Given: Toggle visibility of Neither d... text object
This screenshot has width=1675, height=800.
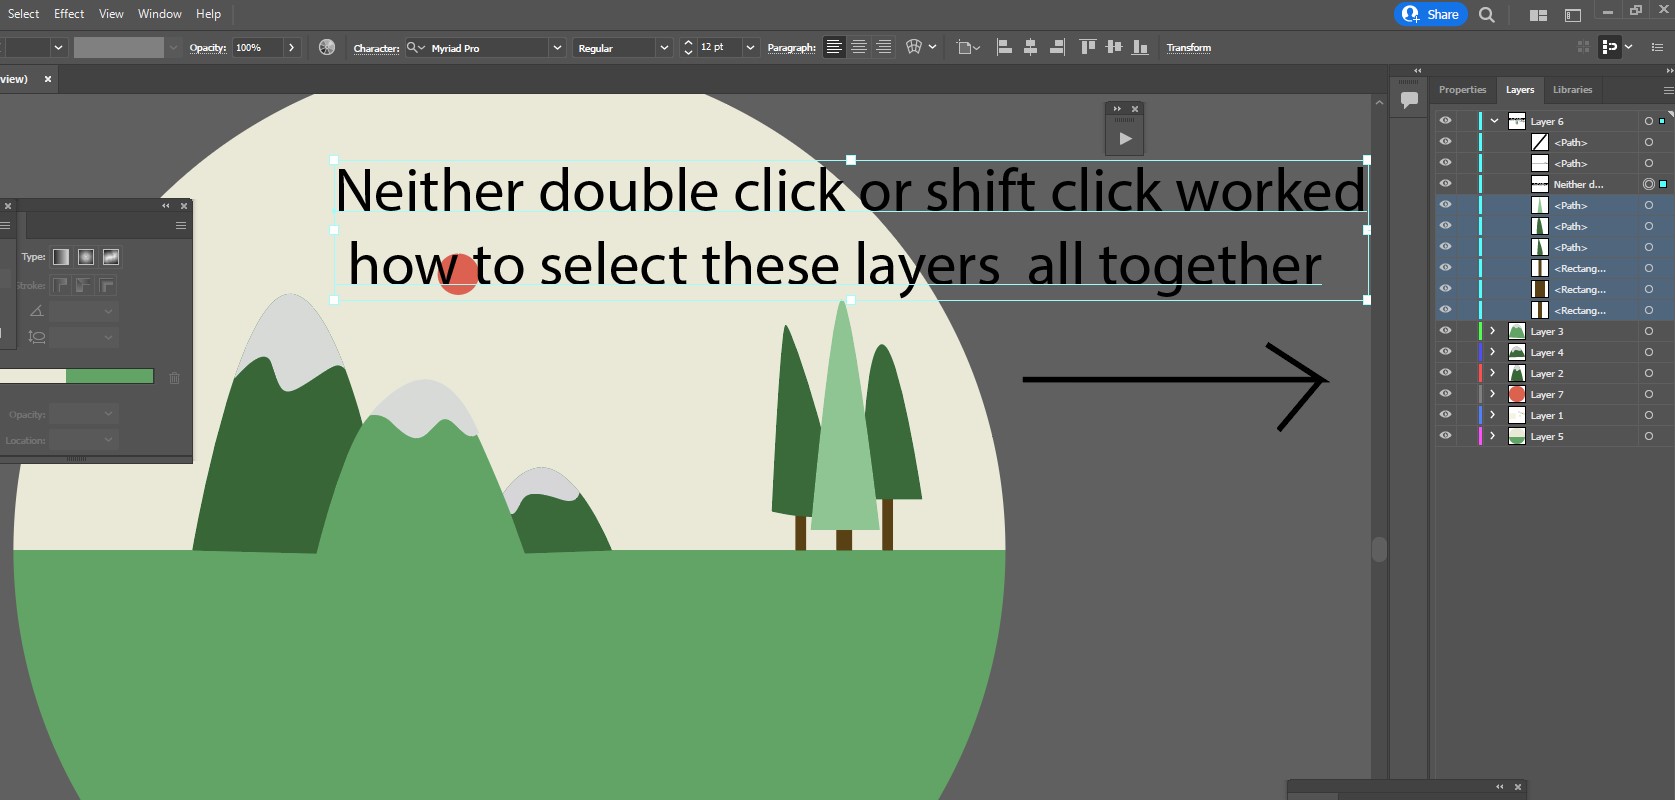Looking at the screenshot, I should [1445, 184].
